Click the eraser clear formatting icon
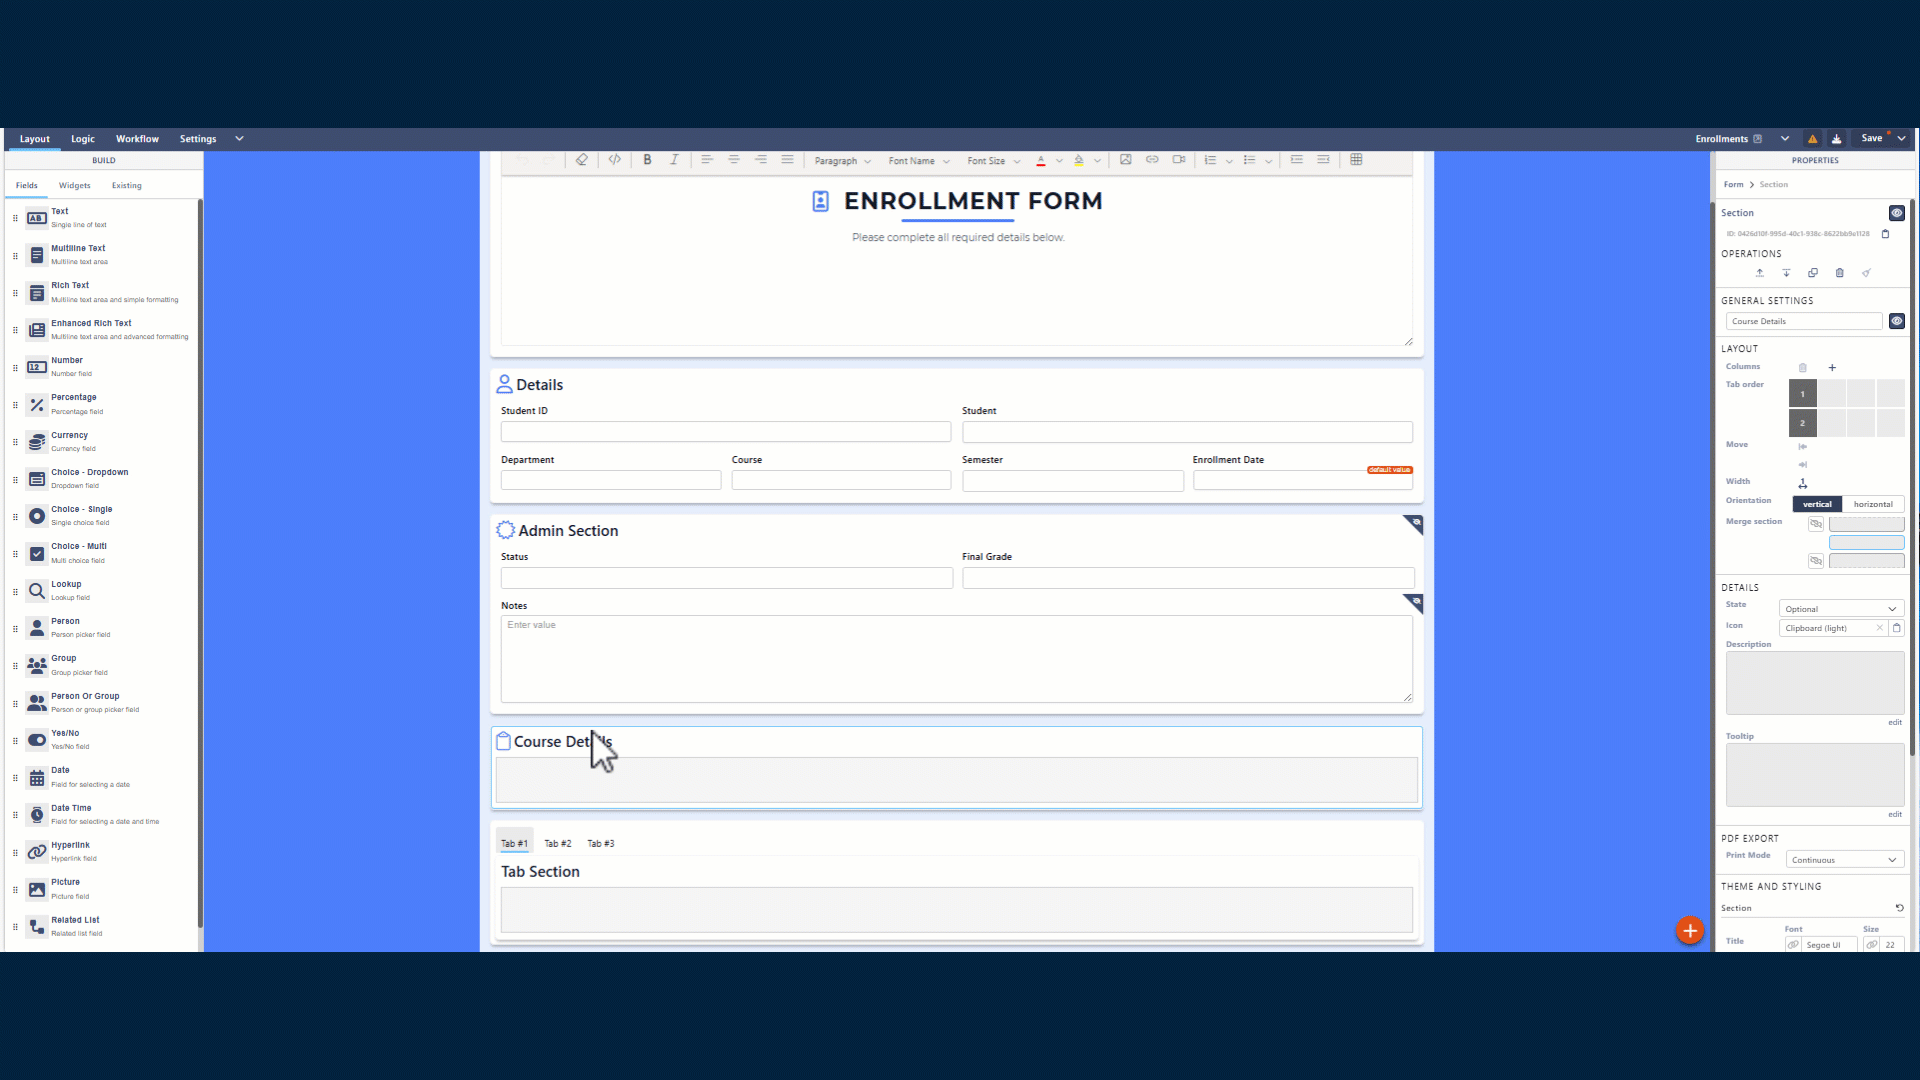Screen dimensions: 1920x1080 click(x=581, y=160)
